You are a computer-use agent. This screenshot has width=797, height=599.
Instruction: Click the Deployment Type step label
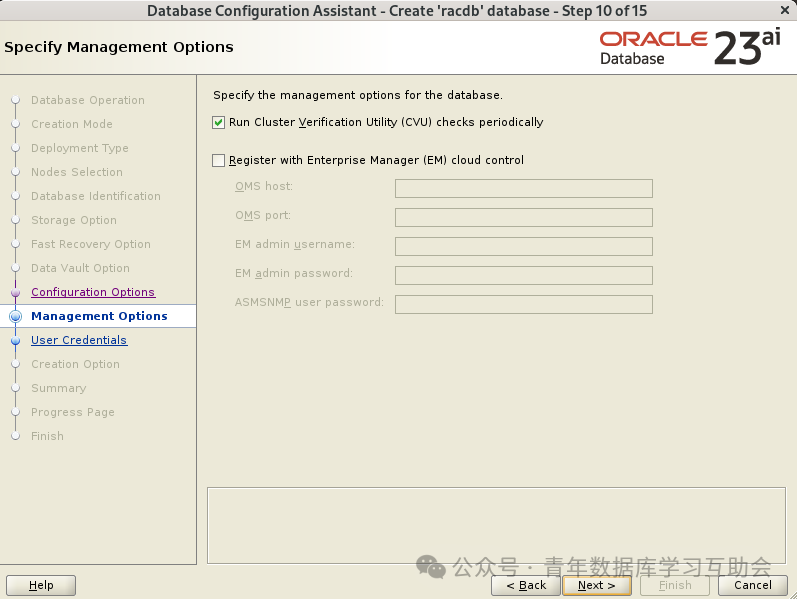pyautogui.click(x=80, y=148)
